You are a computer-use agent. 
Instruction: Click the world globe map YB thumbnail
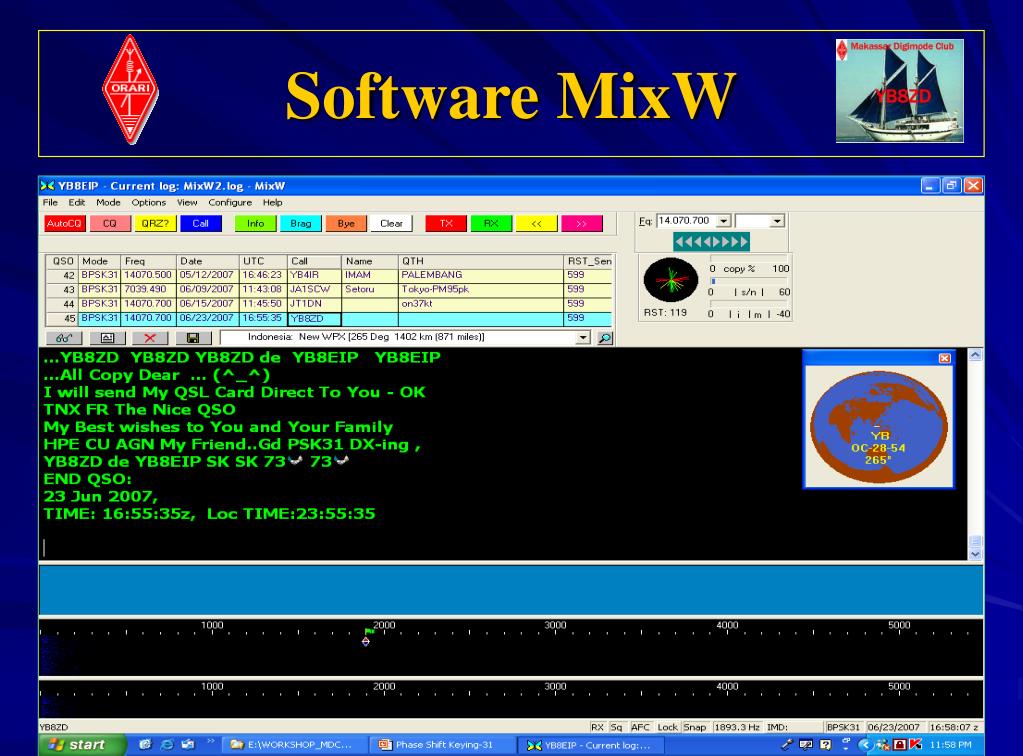pos(879,427)
